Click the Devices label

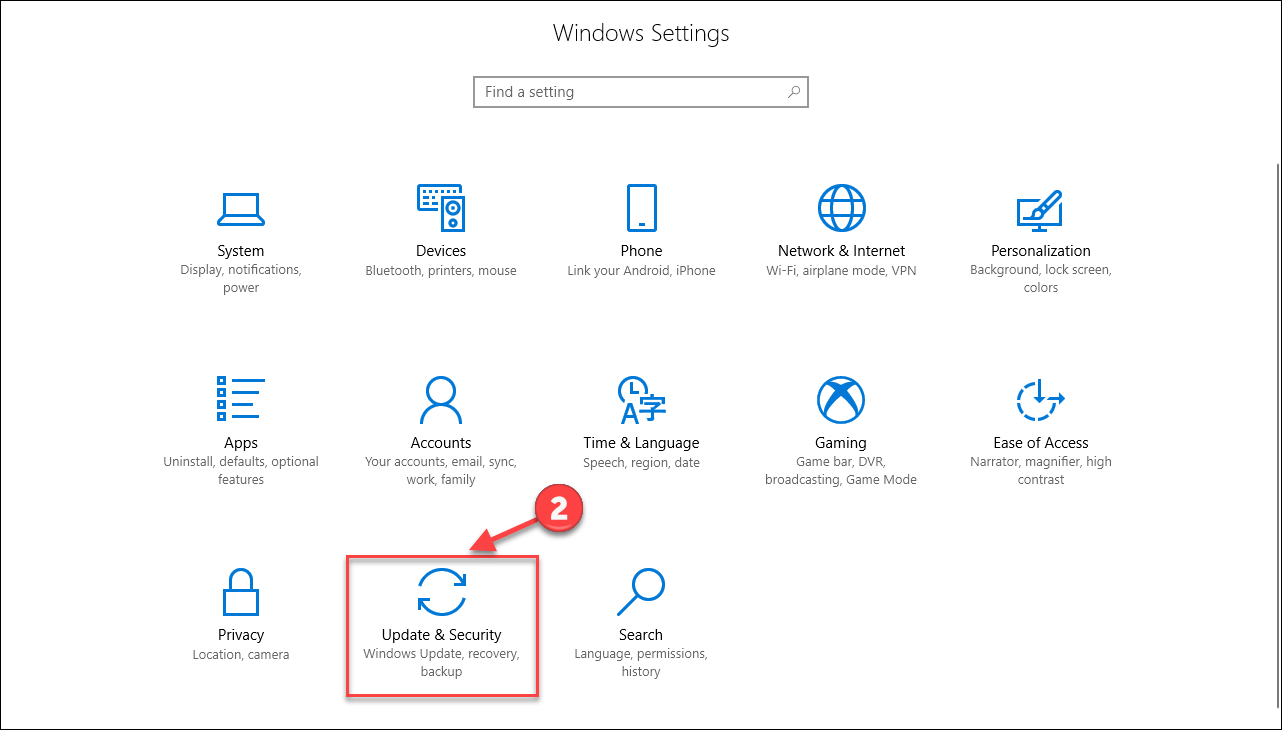441,251
